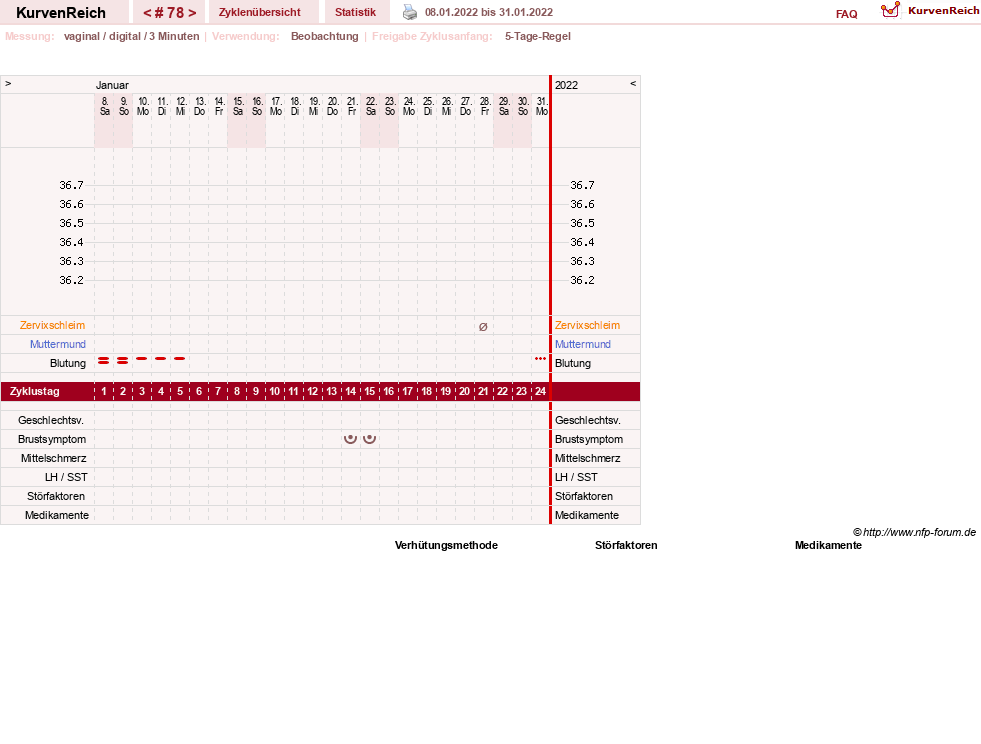Click the date range 08.01.2022 bis 31.01.2022
Screen dimensions: 981x744
tap(489, 12)
